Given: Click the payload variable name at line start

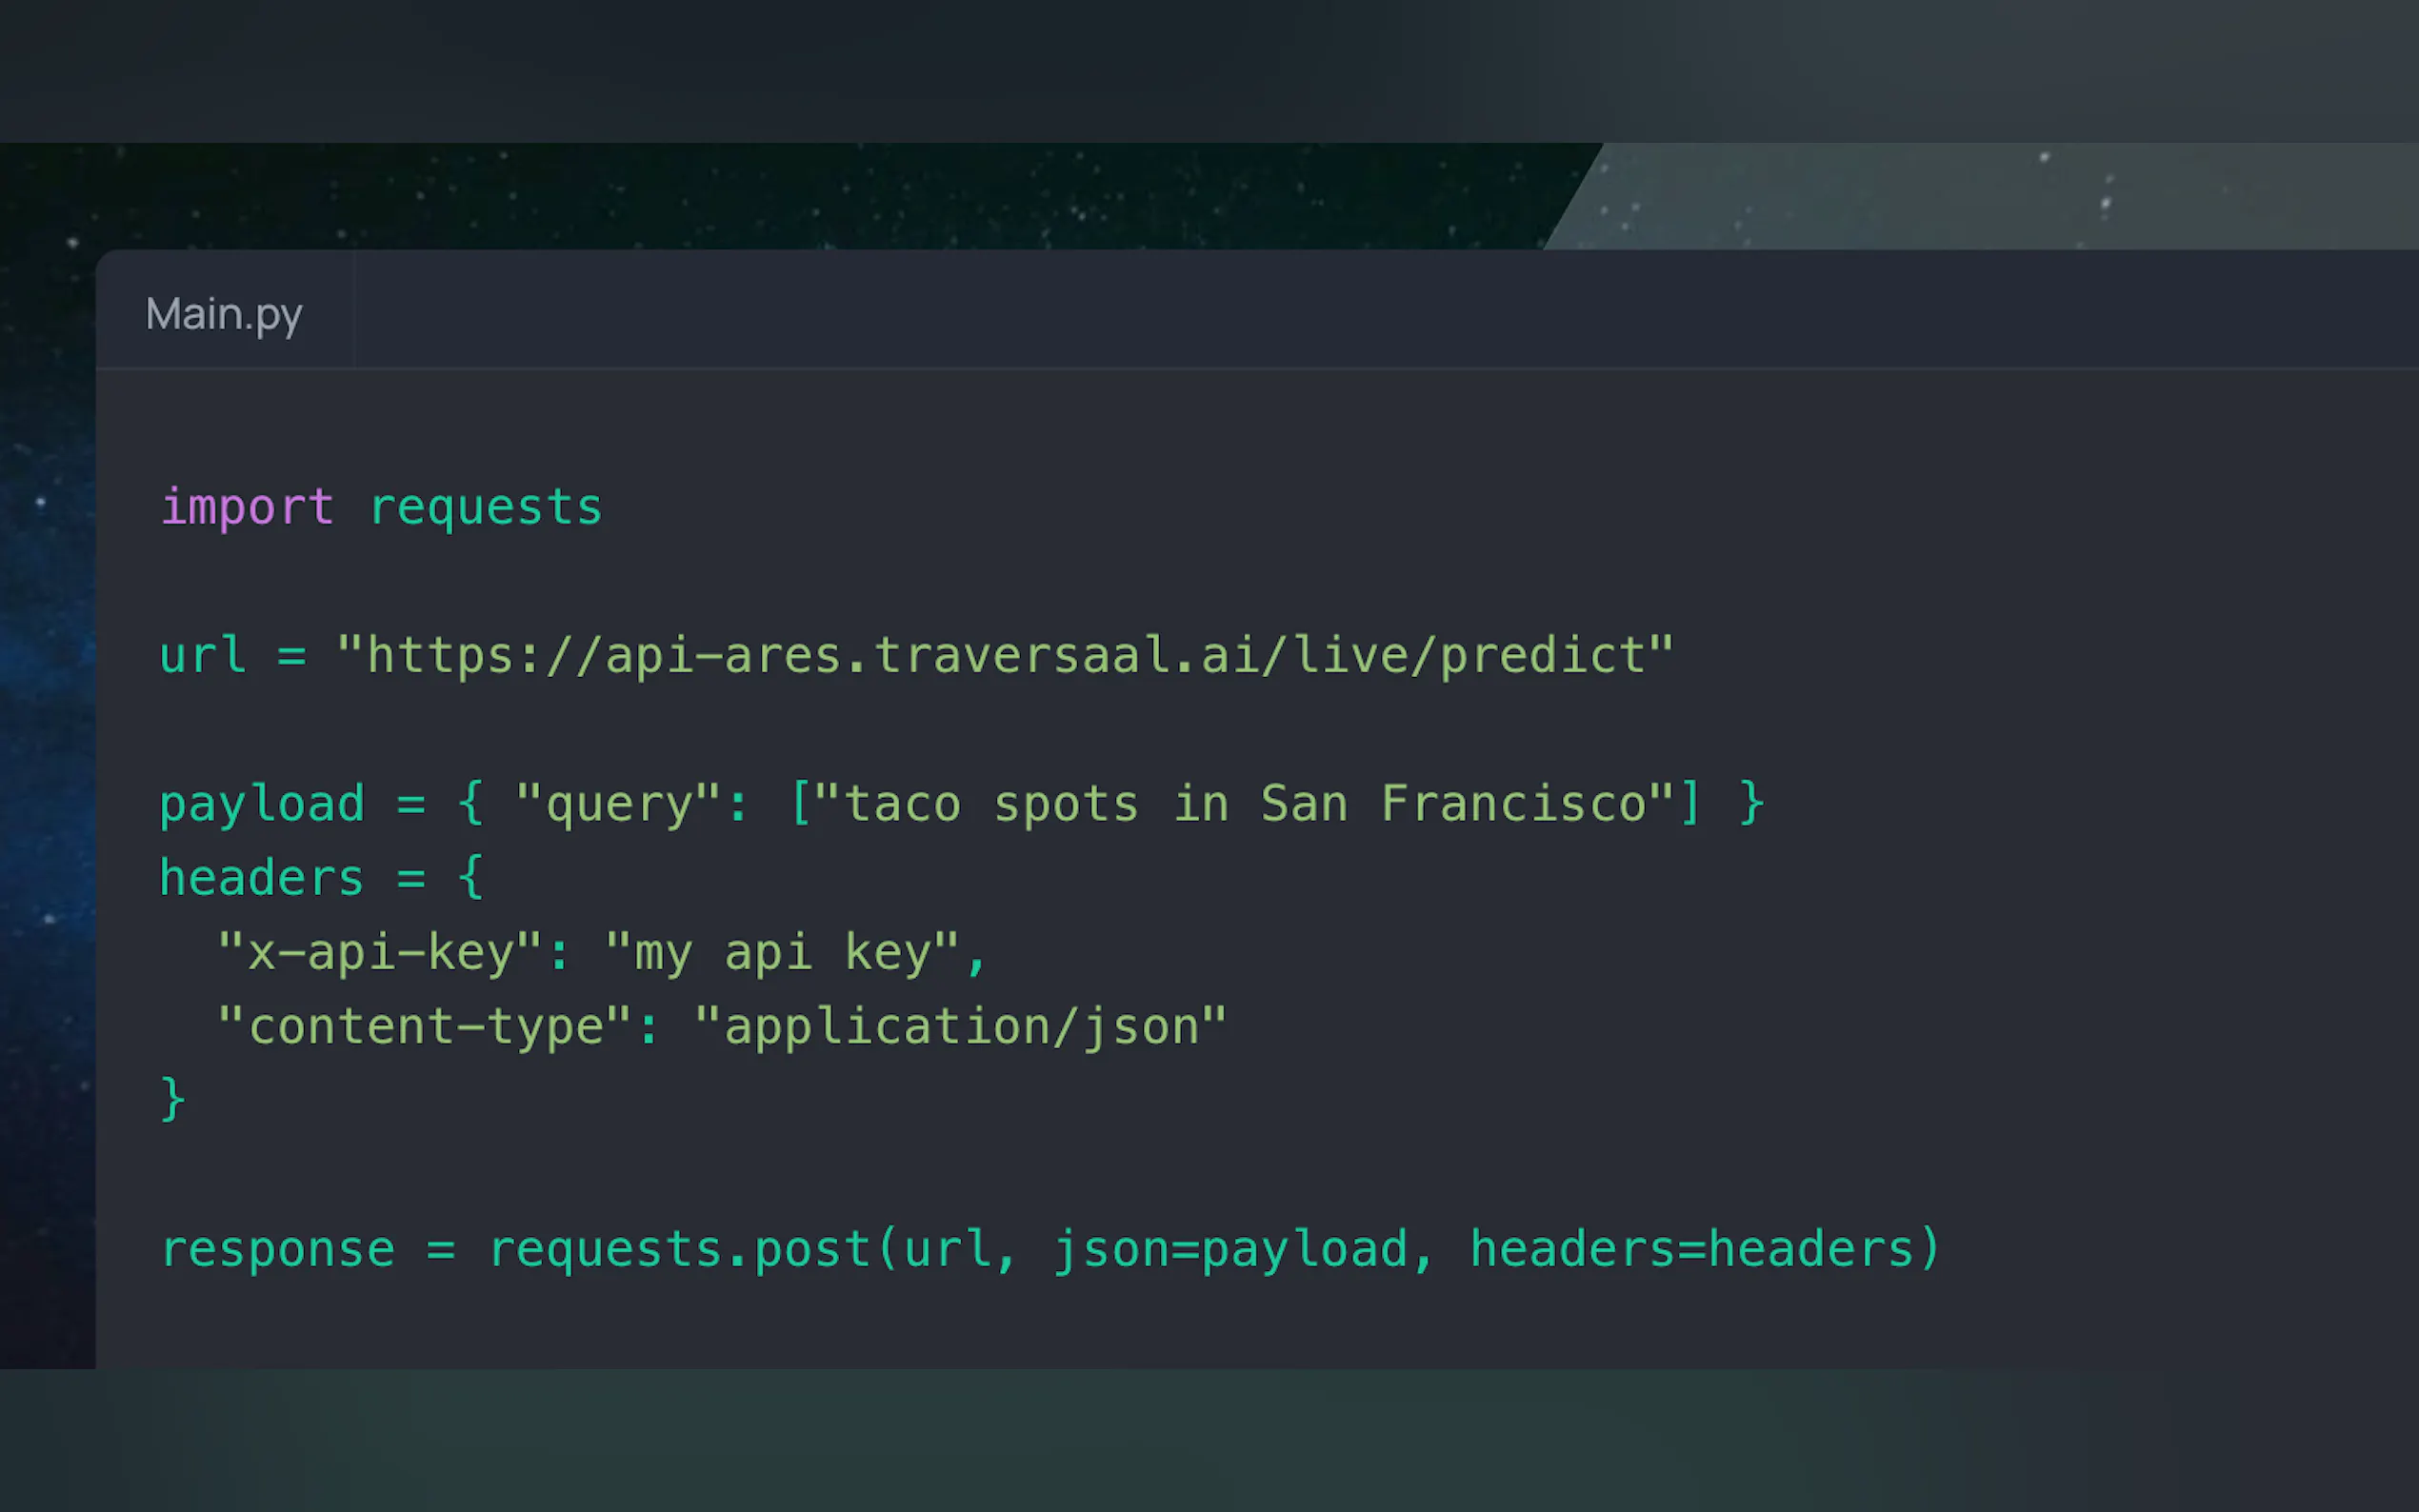Looking at the screenshot, I should pyautogui.click(x=262, y=804).
